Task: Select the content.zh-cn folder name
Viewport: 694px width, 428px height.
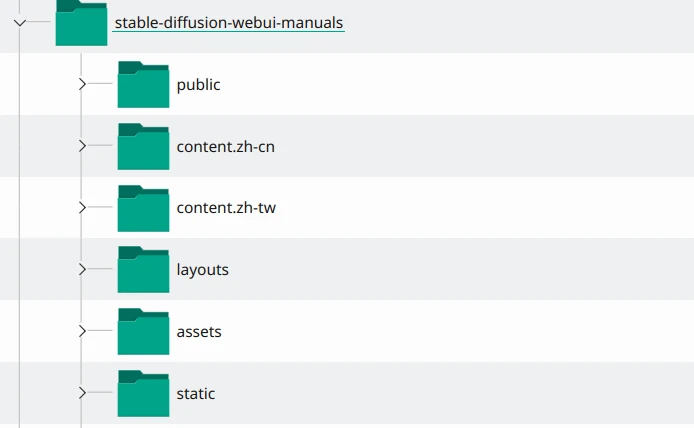Action: pos(225,147)
